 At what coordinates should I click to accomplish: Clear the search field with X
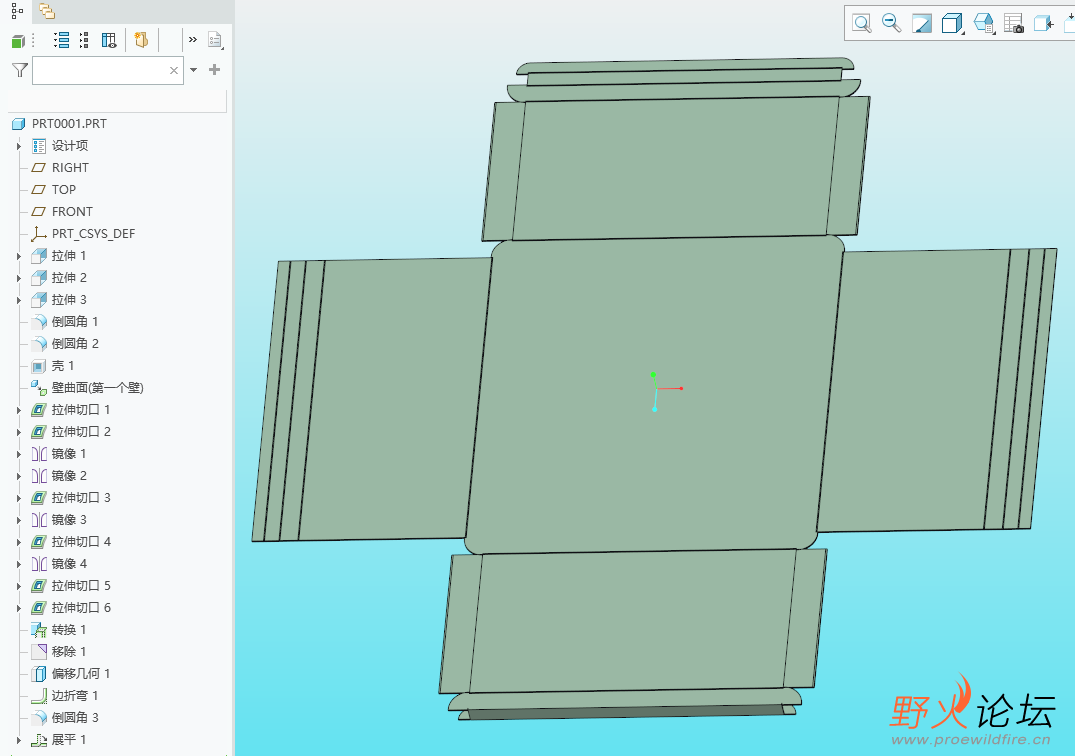tap(173, 70)
